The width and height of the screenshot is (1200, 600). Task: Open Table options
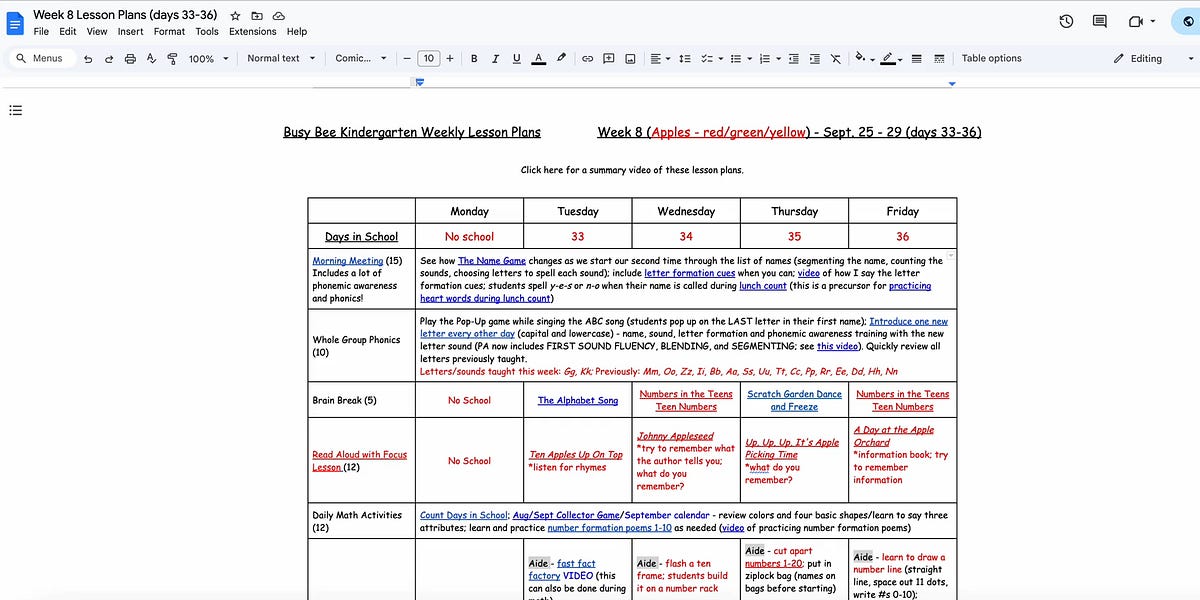click(991, 58)
